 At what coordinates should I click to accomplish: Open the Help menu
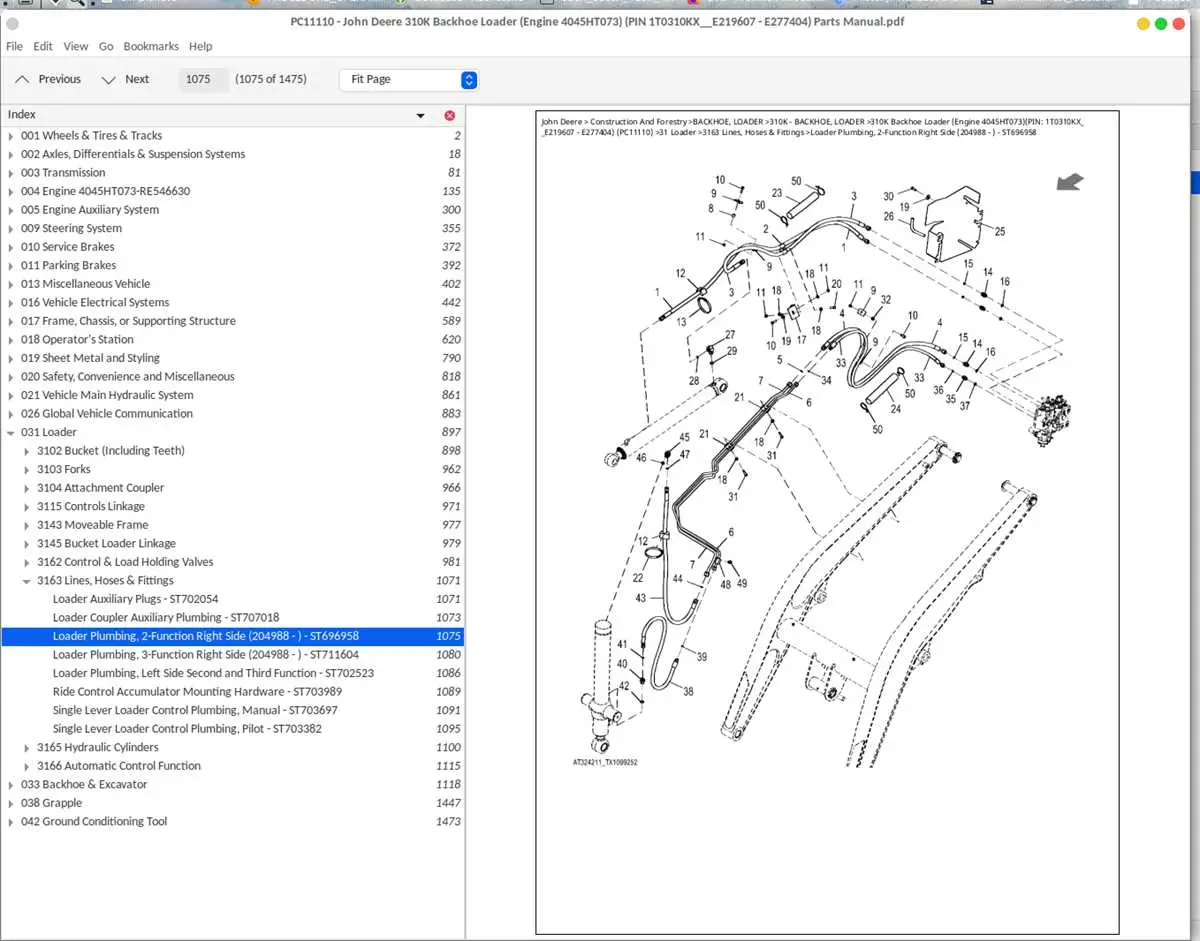(x=200, y=46)
